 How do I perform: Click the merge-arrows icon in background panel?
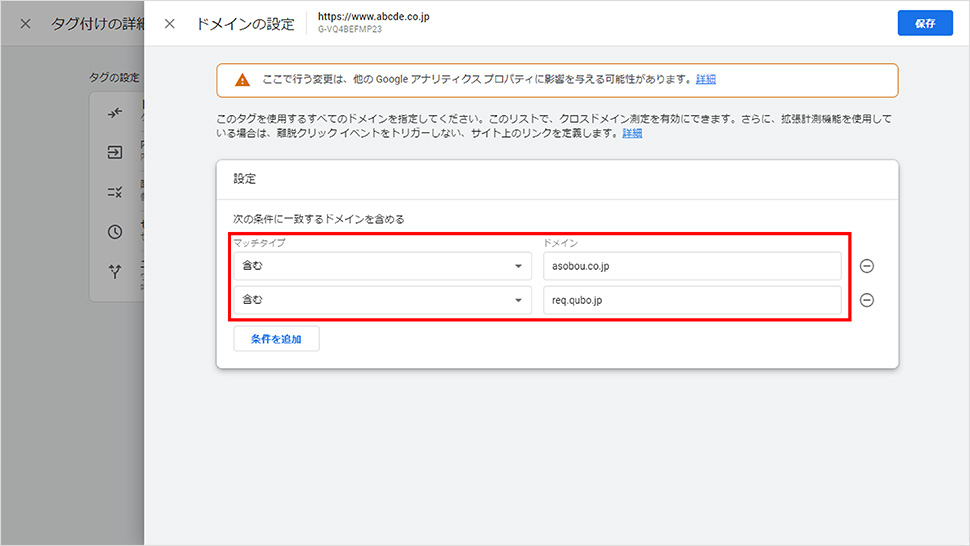114,113
